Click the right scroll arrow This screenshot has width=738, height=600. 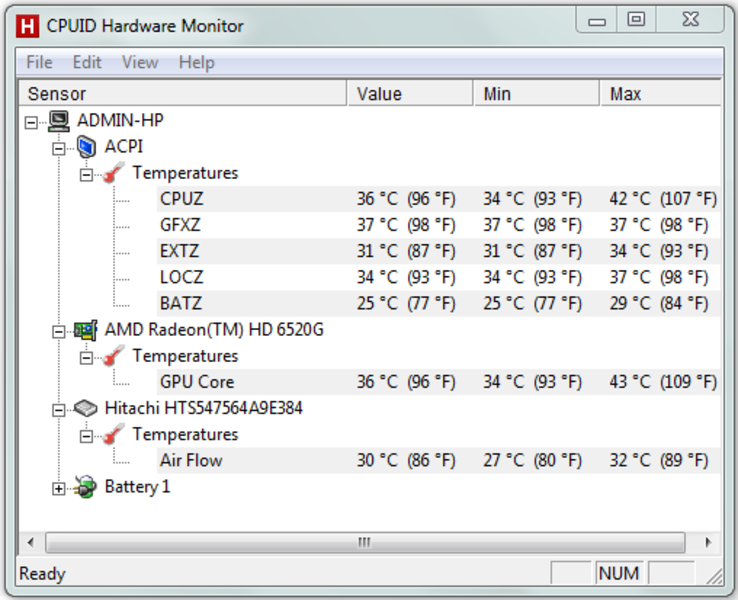[708, 543]
